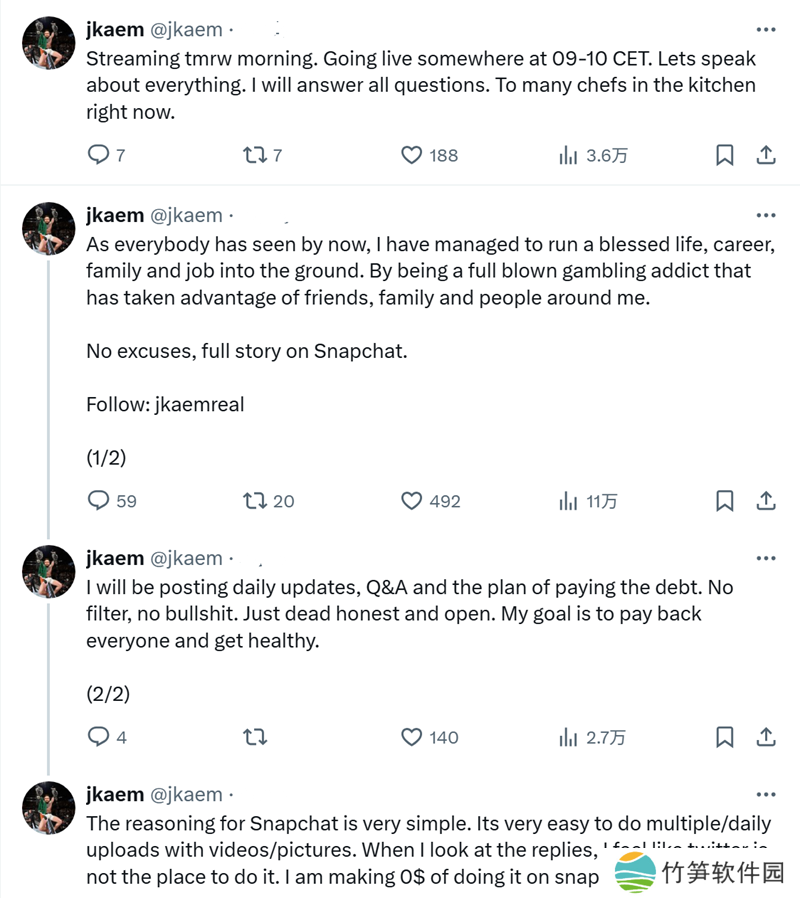View analytics of the (1/2) tweet
The height and width of the screenshot is (898, 800).
tap(569, 501)
